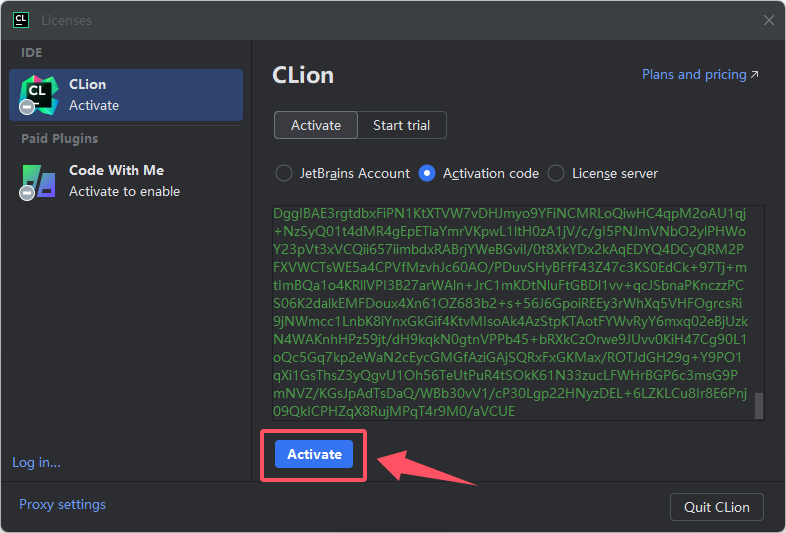Switch to the Activate tab

click(316, 125)
